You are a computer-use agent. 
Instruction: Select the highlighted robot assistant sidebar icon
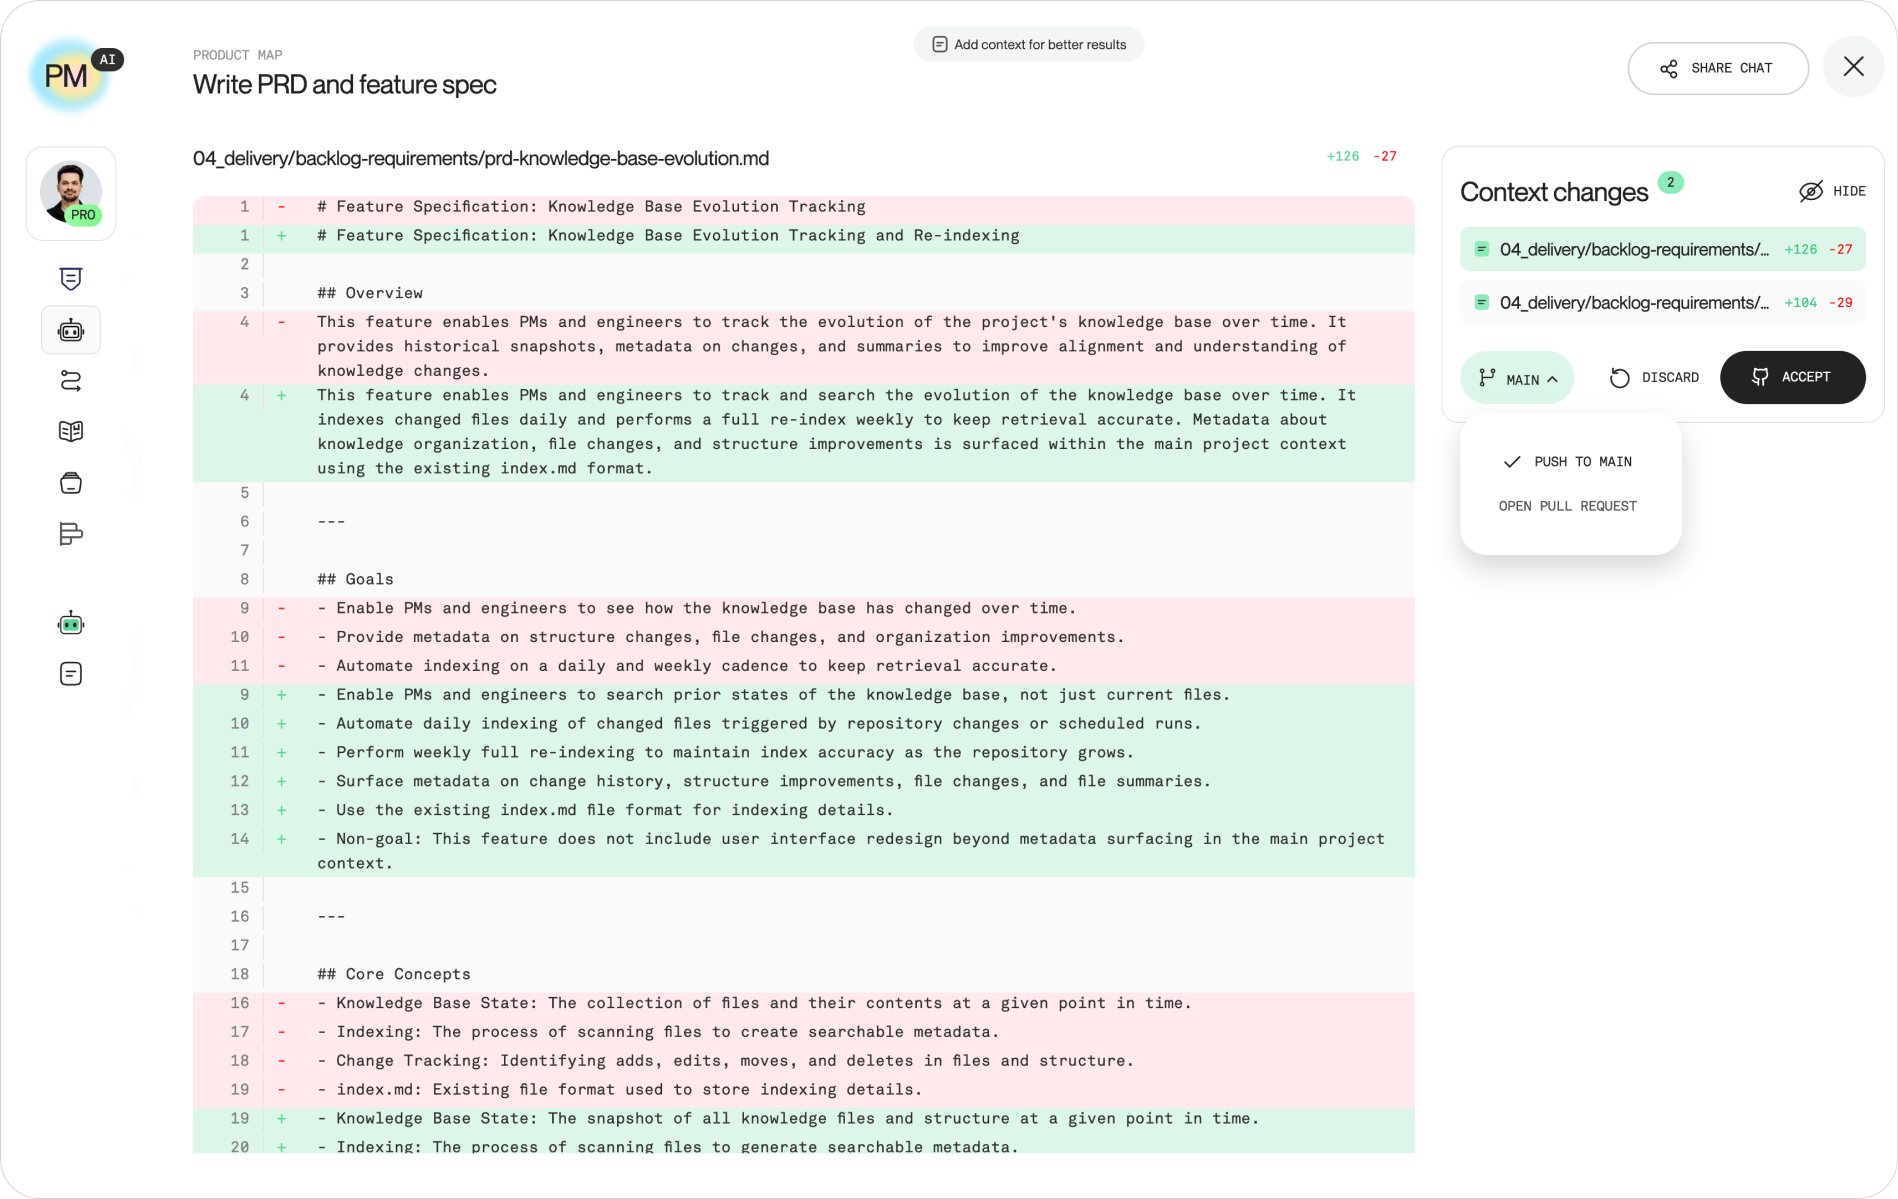[71, 330]
